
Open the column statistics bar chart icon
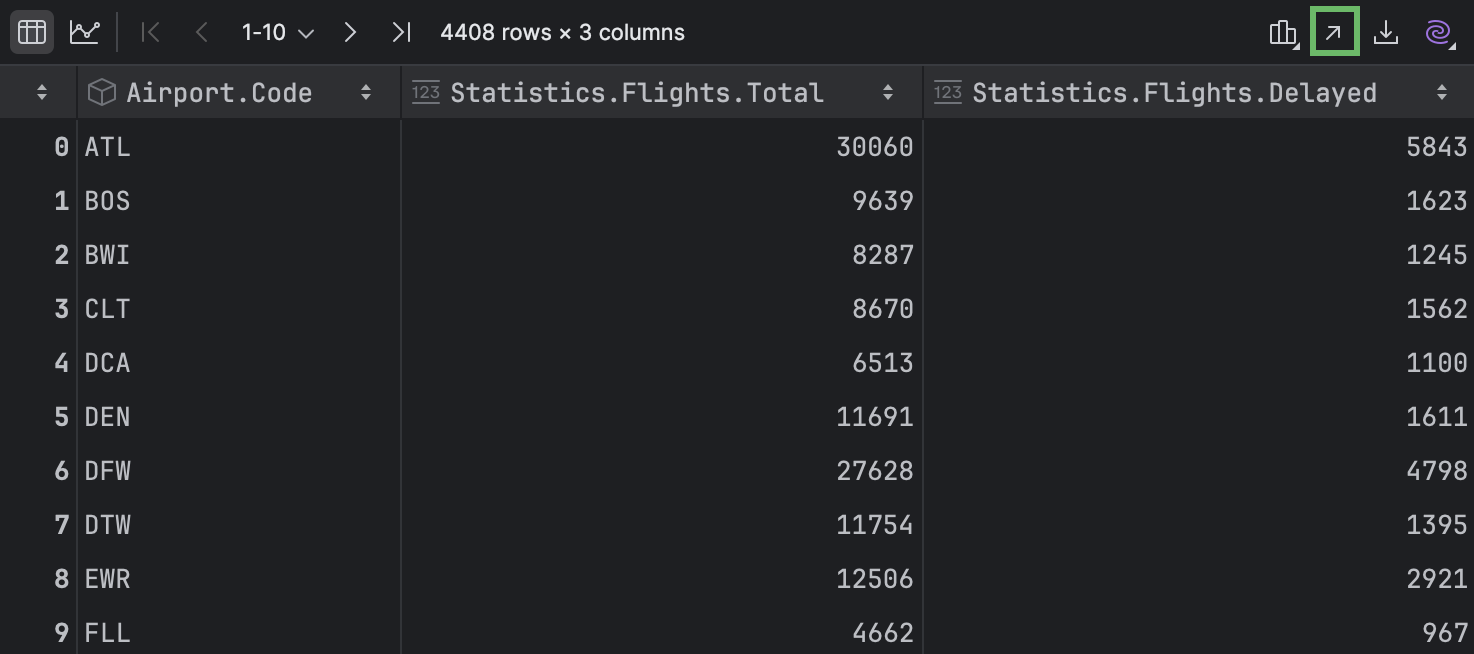1283,32
